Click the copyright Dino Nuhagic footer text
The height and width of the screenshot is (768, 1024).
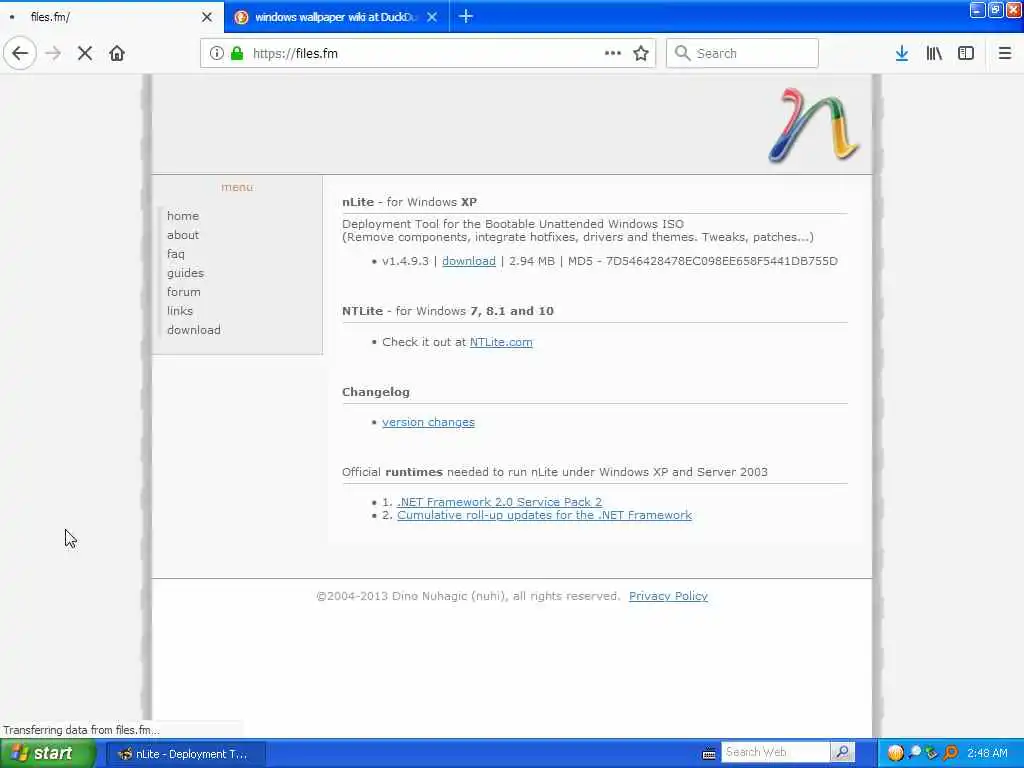(x=468, y=596)
